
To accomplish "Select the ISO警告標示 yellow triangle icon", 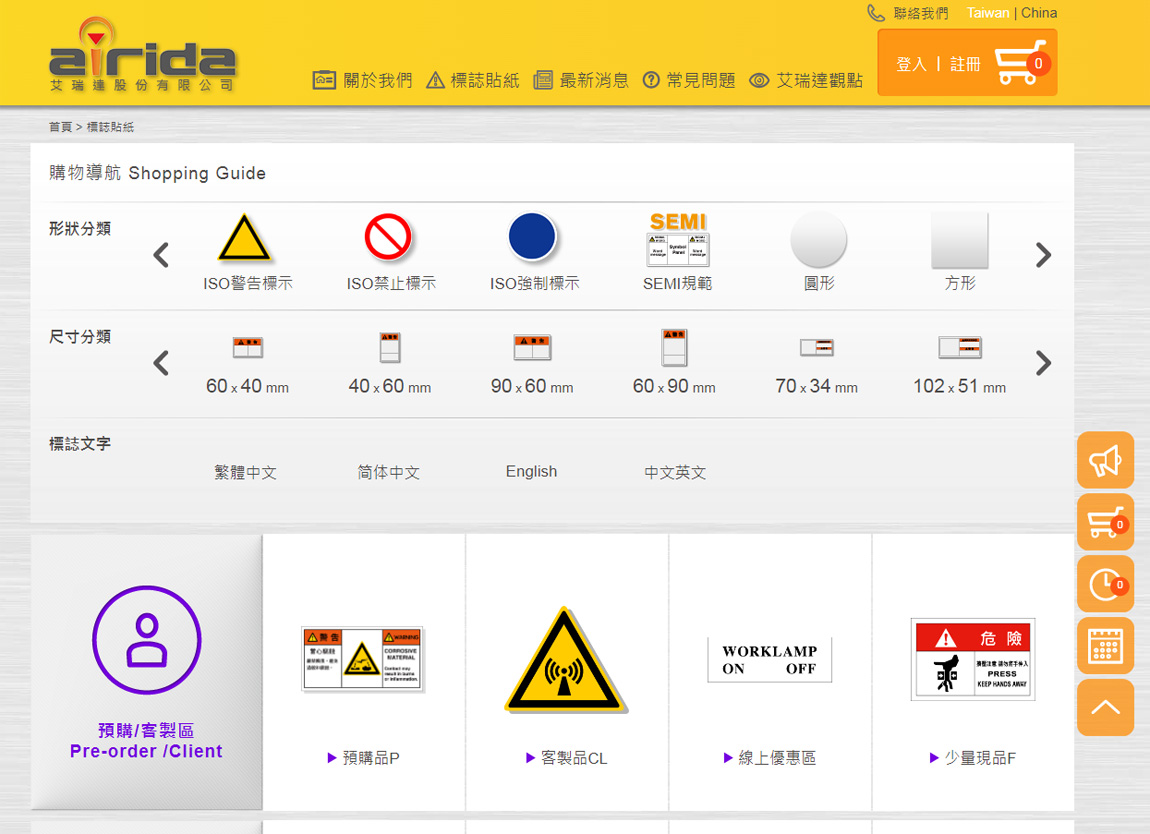I will click(x=245, y=240).
